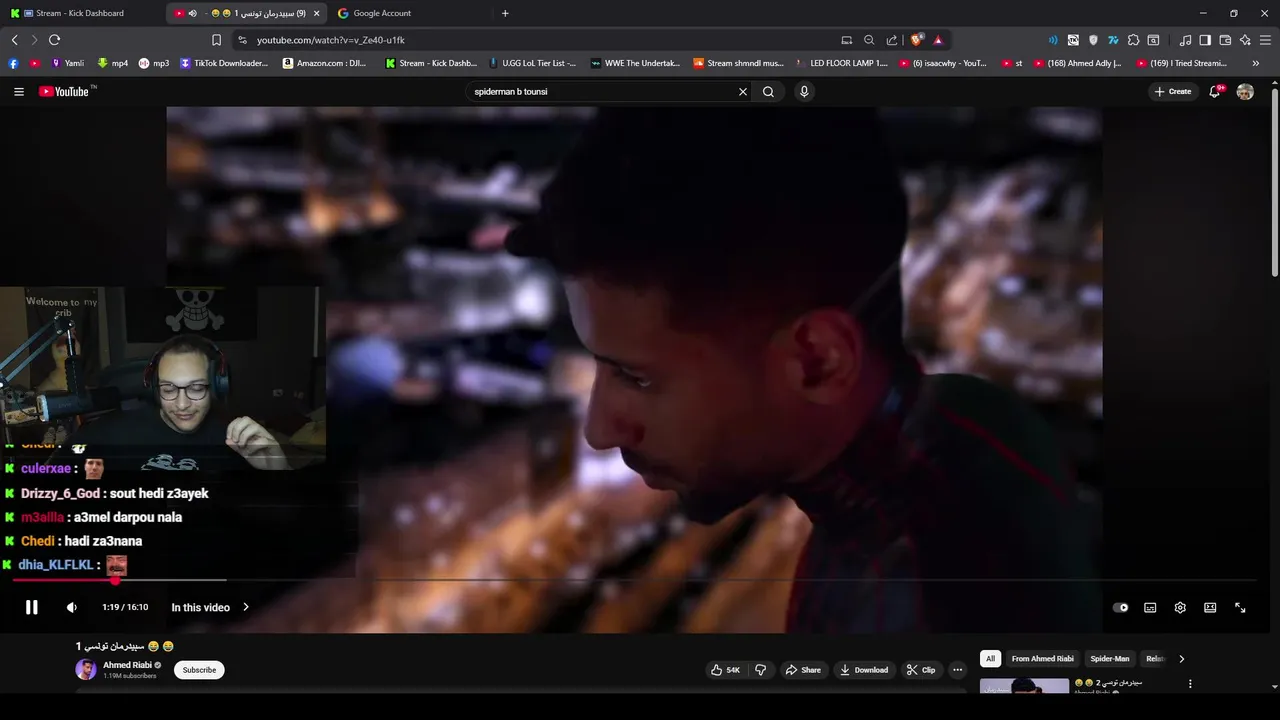Show more filter chips with arrow

point(1181,659)
